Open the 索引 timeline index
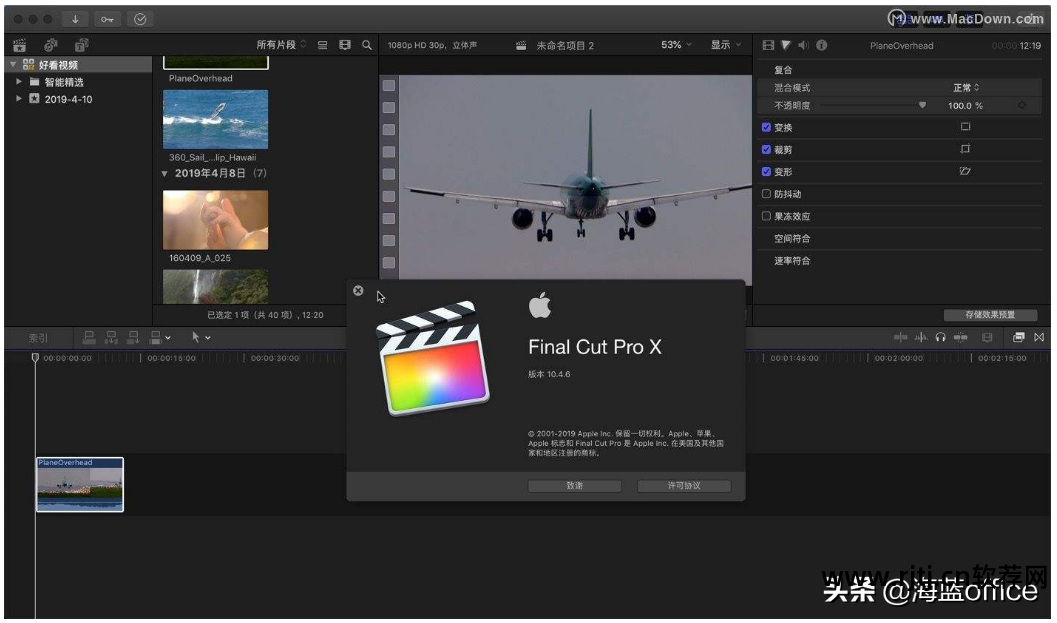 tap(37, 338)
